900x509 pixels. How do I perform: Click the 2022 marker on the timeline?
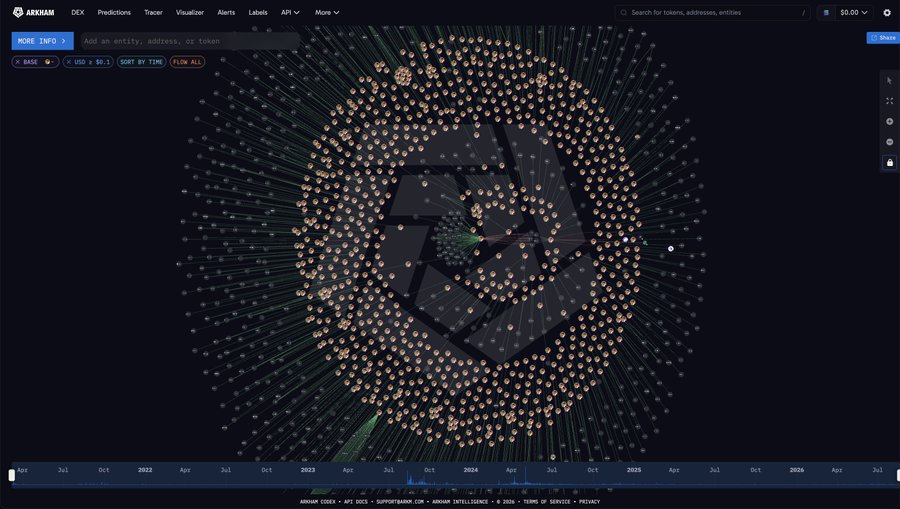(x=145, y=470)
